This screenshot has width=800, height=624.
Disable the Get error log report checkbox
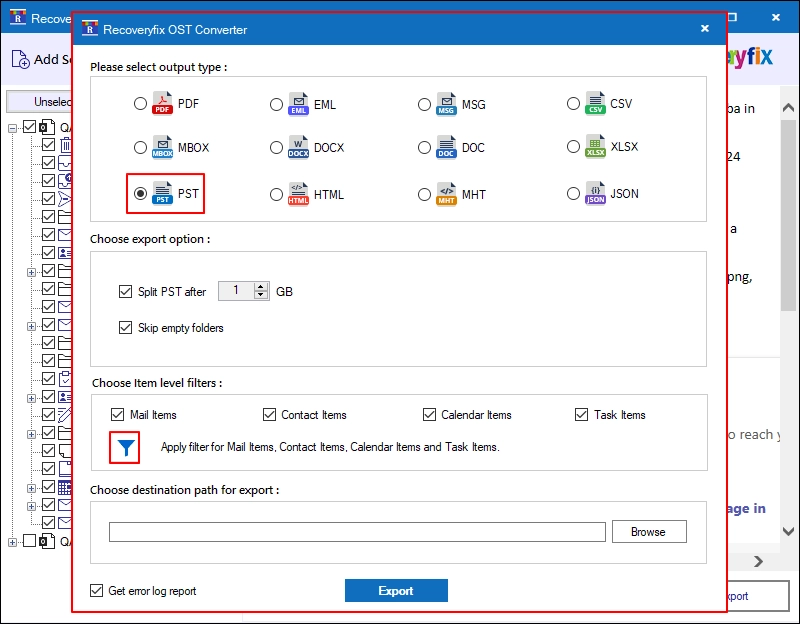click(96, 591)
